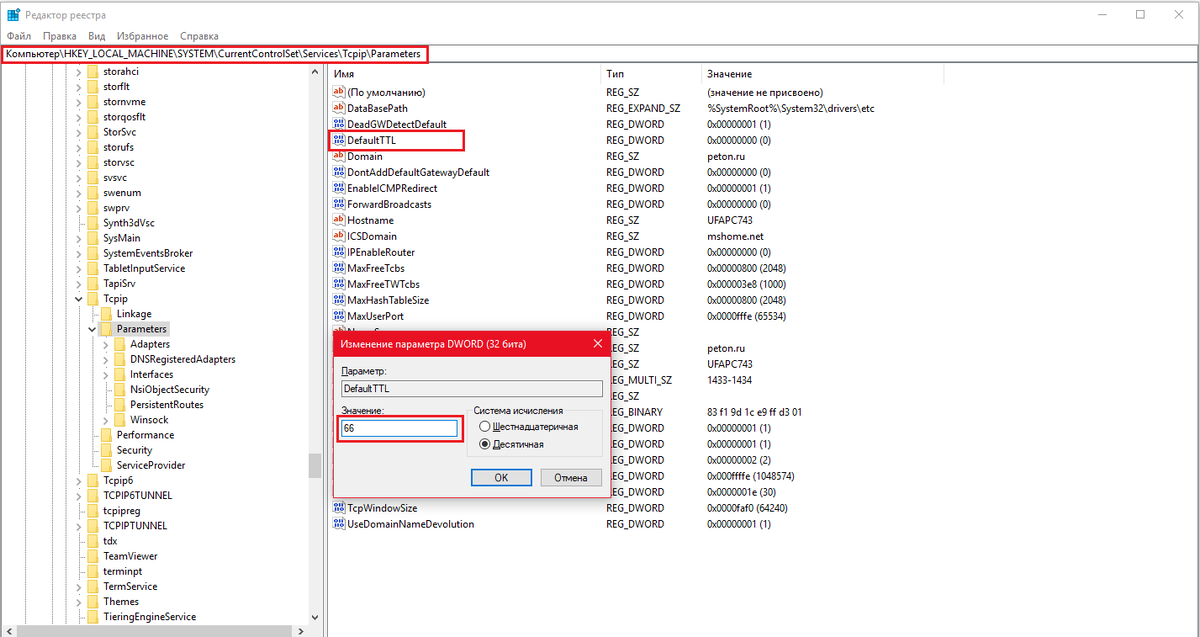Click the DWORD icon beside DeadGWDetectDefault
The width and height of the screenshot is (1200, 637).
pos(338,124)
